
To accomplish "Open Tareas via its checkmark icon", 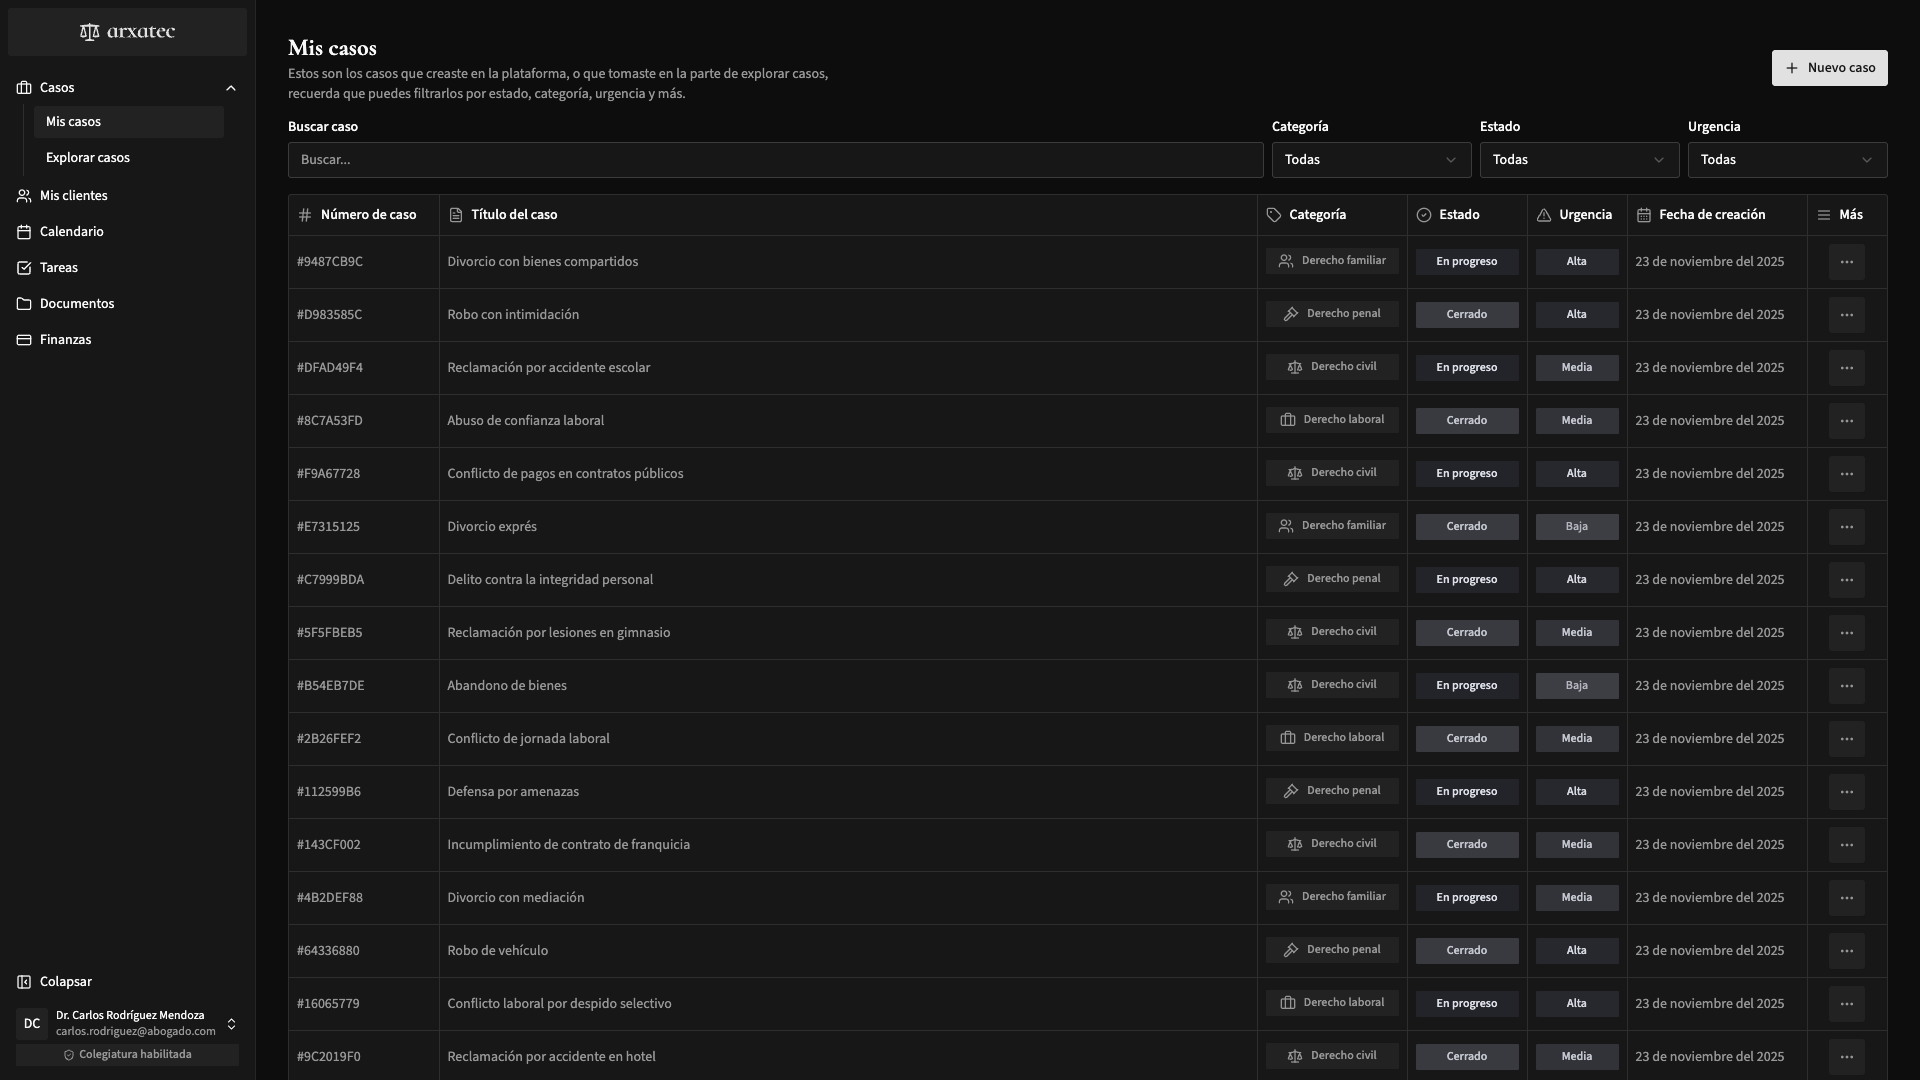I will click(23, 268).
